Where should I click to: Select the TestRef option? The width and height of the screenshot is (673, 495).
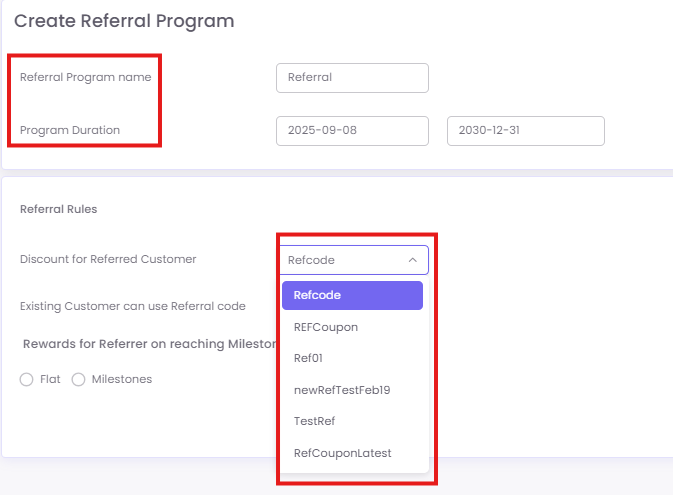click(314, 421)
